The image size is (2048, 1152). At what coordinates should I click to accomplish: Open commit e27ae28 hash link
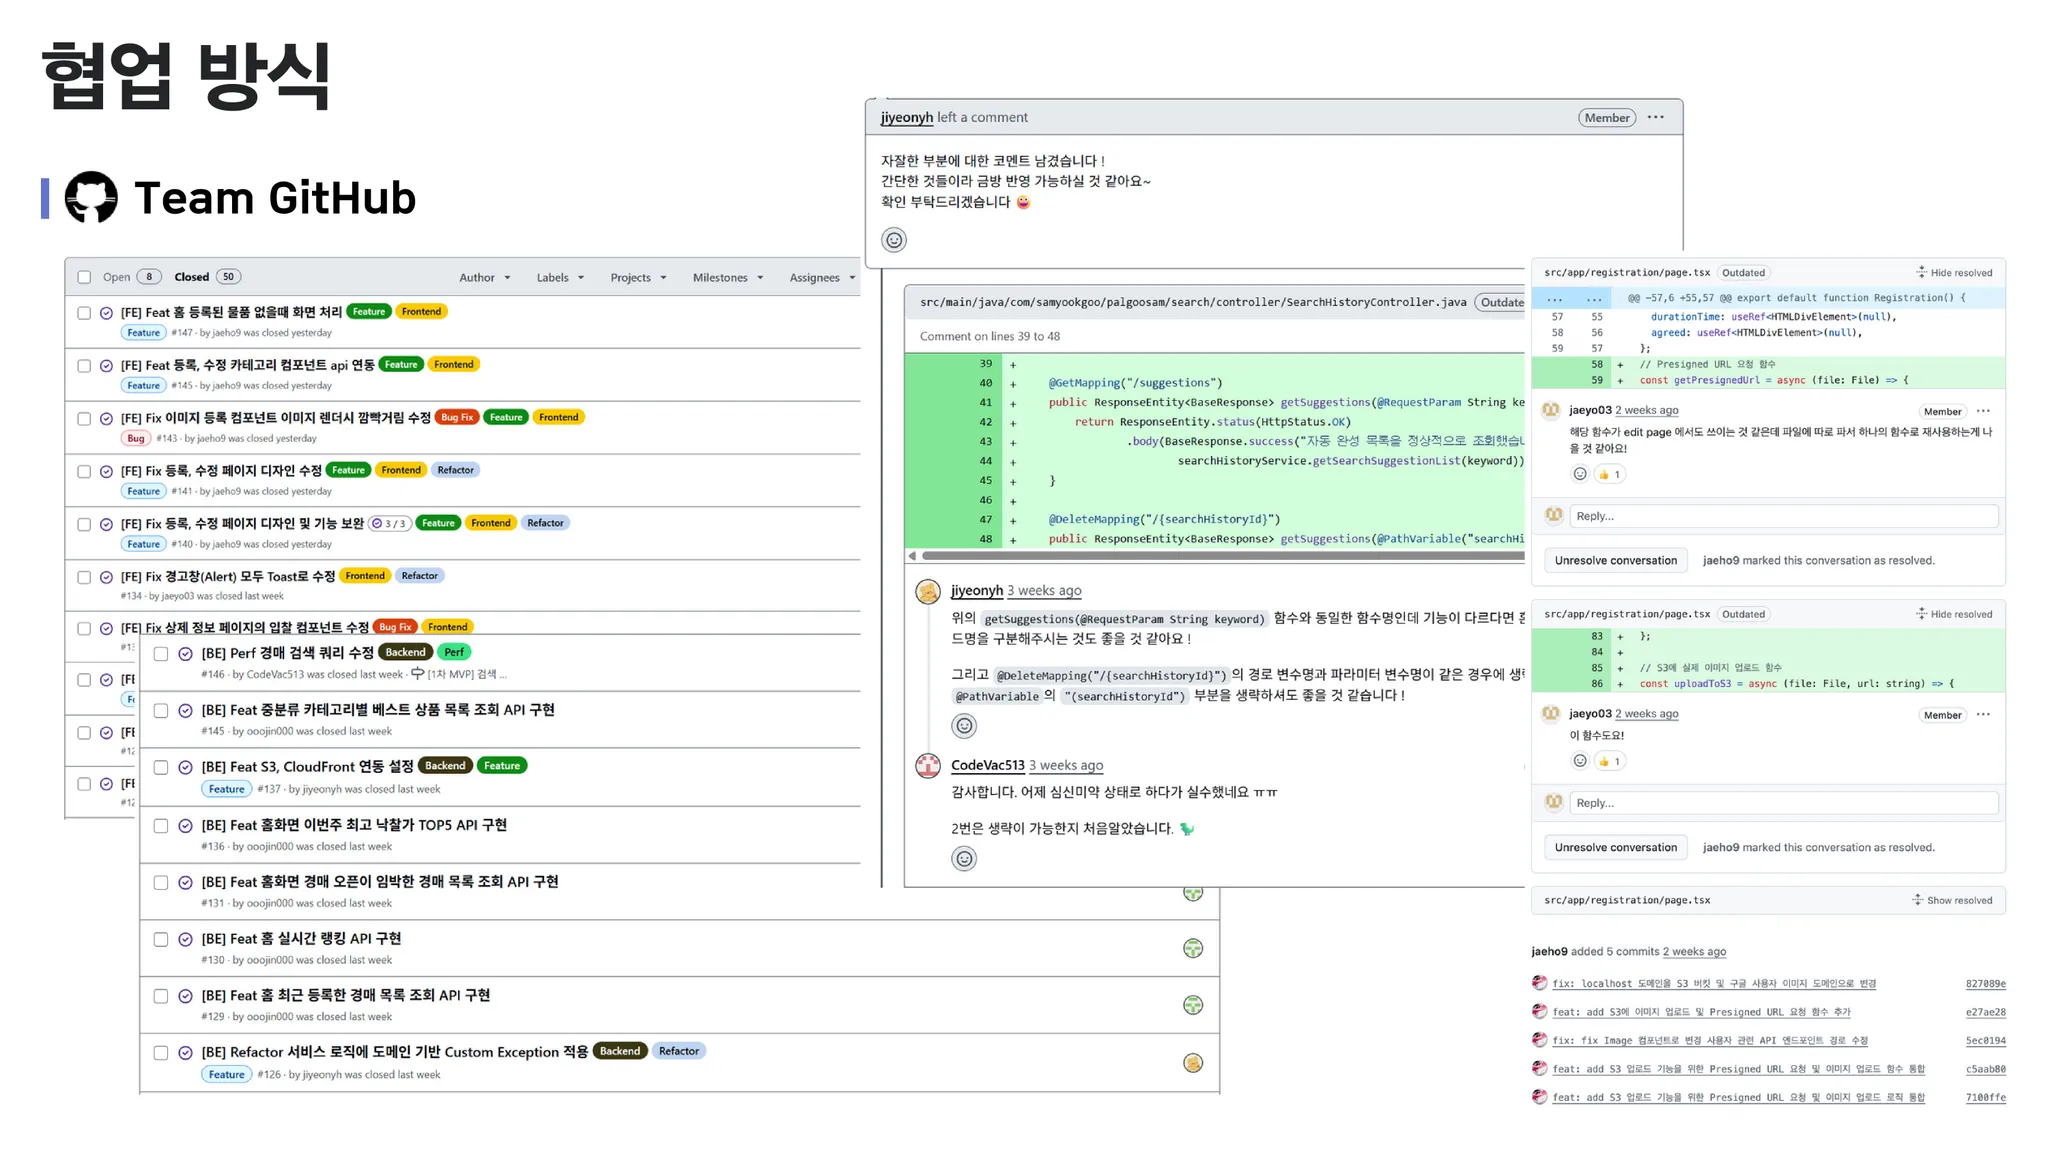1985,1012
